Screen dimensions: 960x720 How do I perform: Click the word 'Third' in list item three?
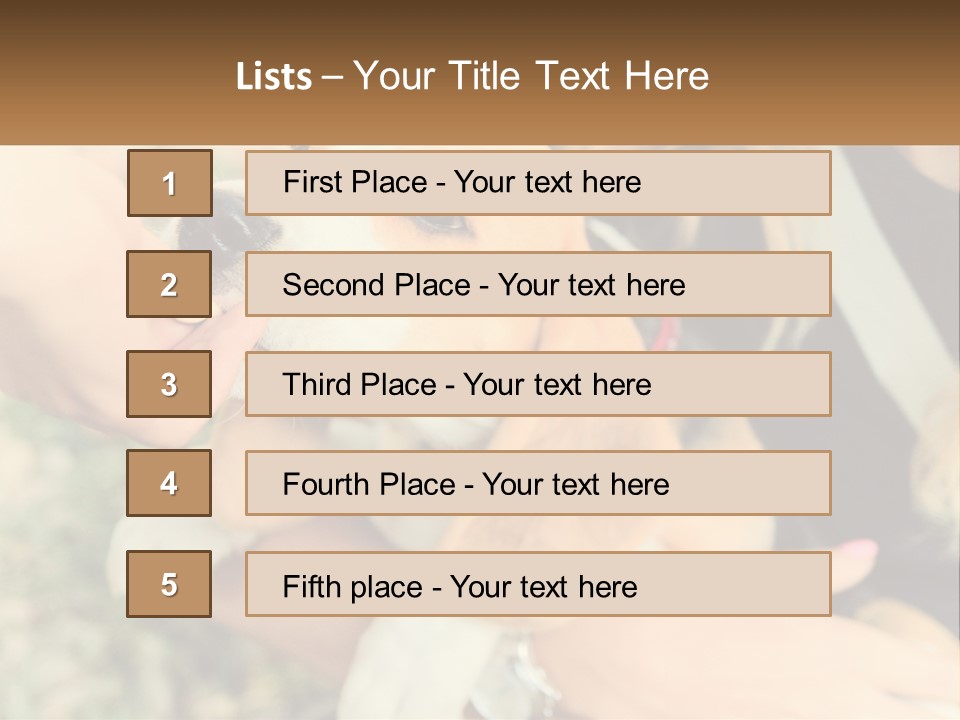(316, 385)
